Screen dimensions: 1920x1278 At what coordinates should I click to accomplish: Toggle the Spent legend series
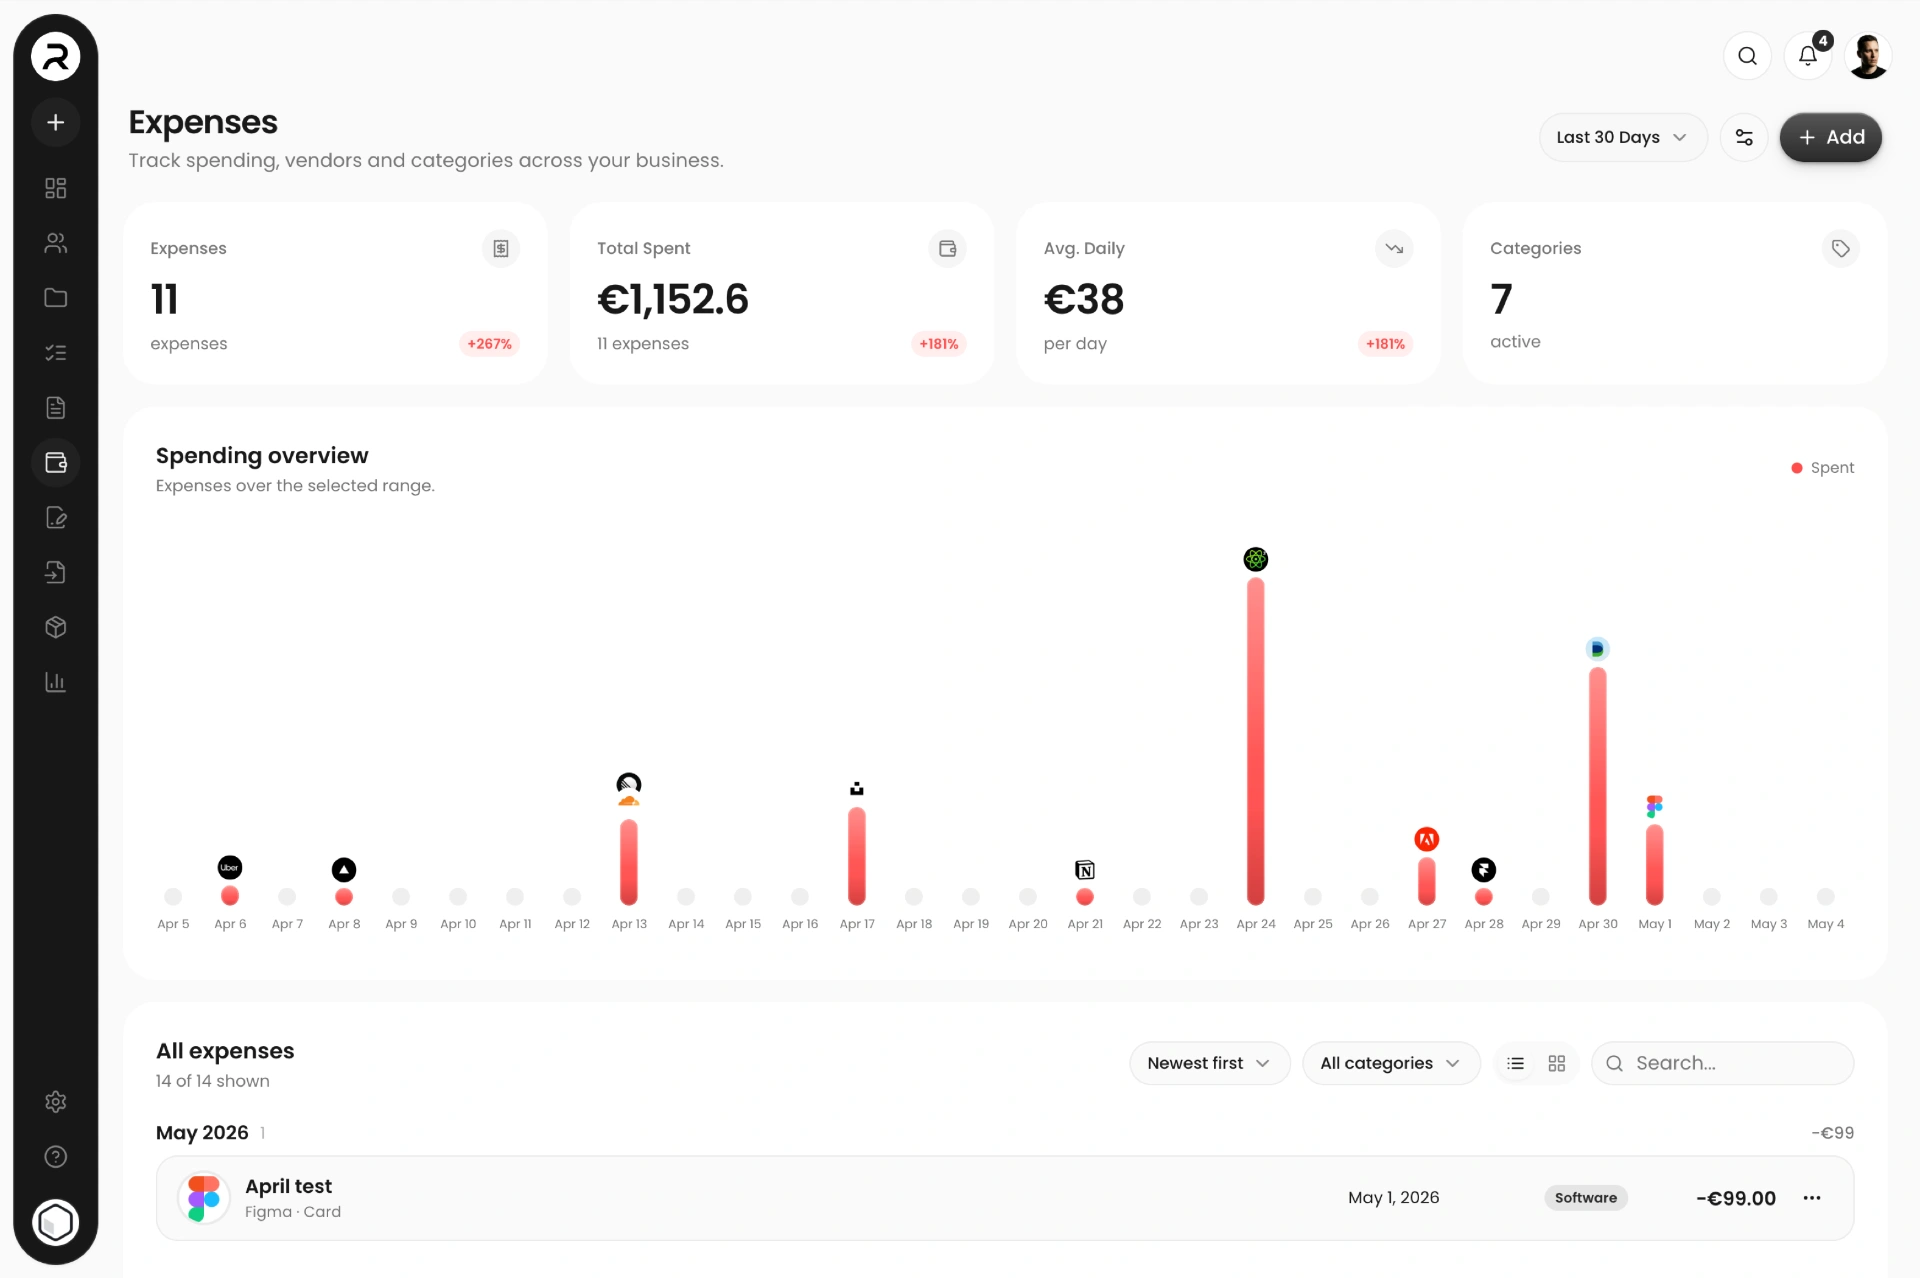point(1822,468)
